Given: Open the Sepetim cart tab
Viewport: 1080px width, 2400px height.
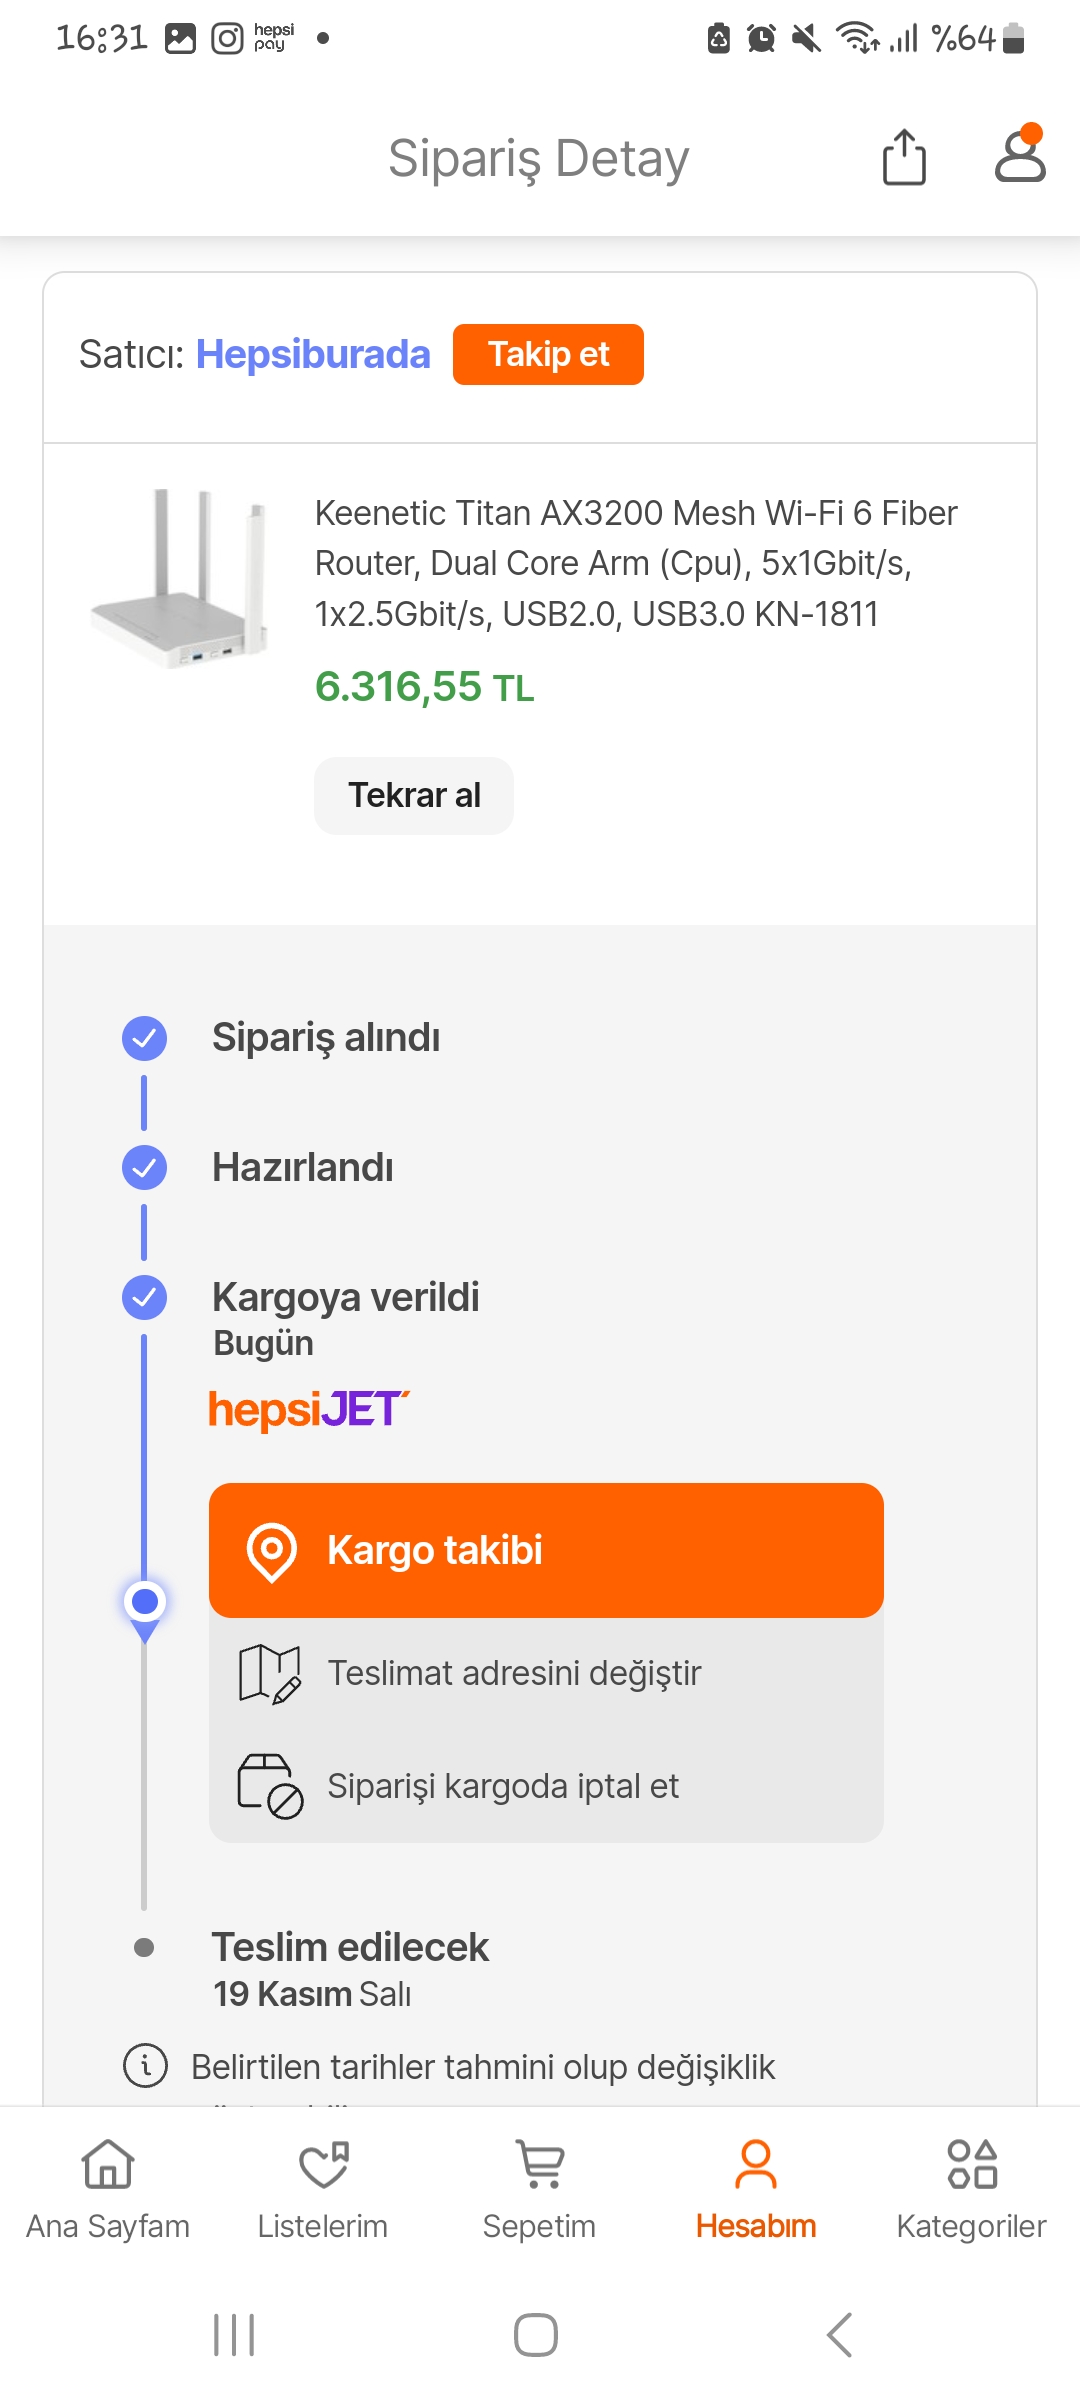Looking at the screenshot, I should point(539,2190).
